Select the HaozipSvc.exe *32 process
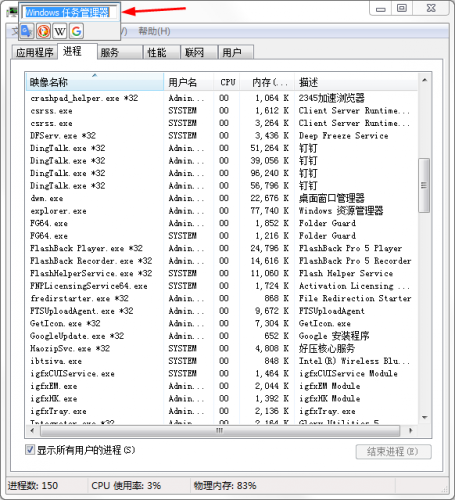Viewport: 455px width, 500px height. 222,349
